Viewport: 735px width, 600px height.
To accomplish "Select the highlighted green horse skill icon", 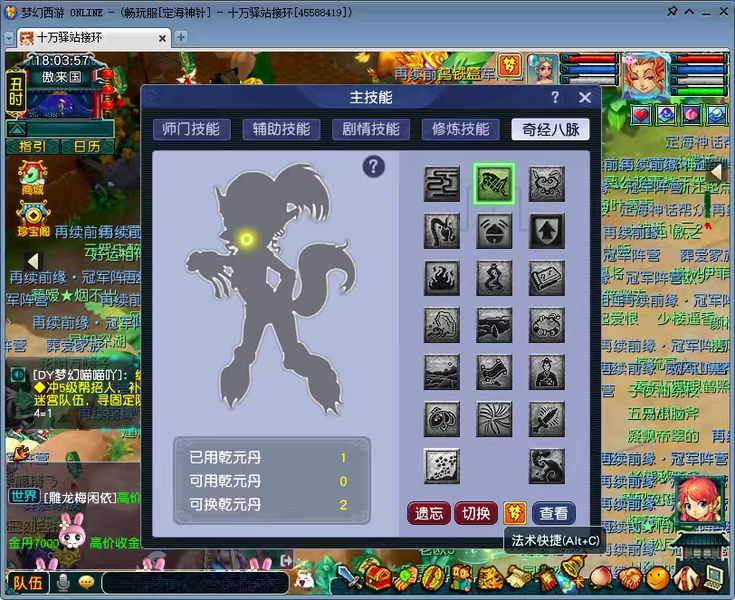I will point(494,184).
